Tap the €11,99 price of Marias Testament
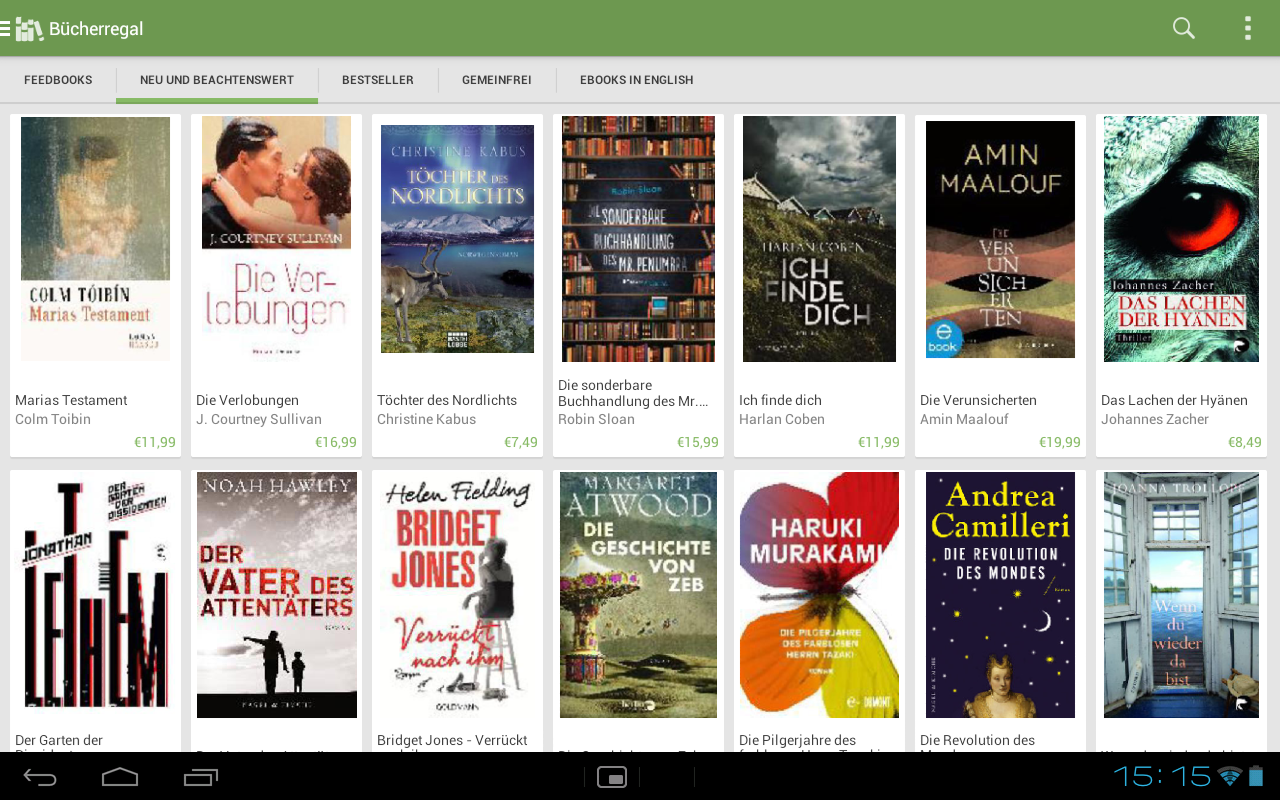 coord(155,442)
